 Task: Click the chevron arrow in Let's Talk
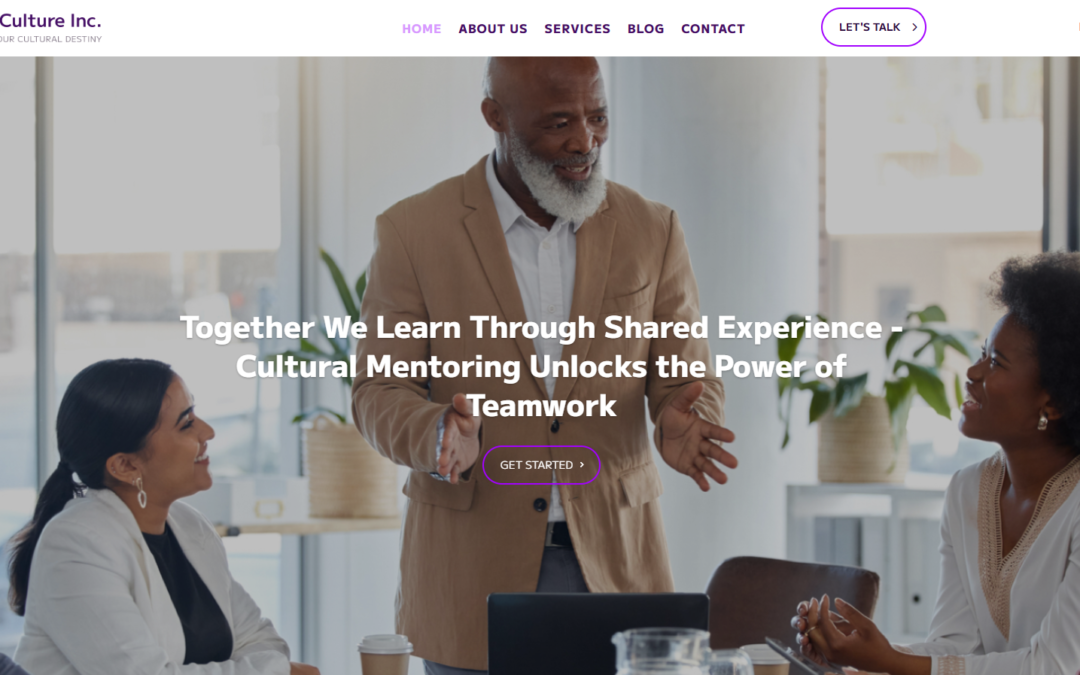coord(914,28)
